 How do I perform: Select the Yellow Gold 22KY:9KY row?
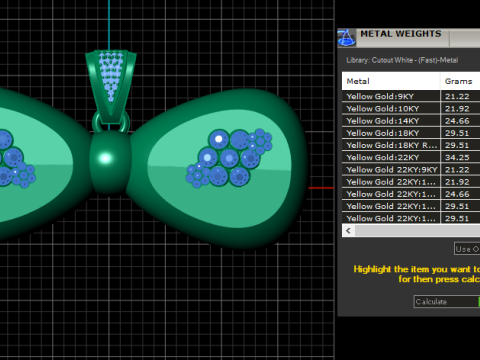pos(411,170)
